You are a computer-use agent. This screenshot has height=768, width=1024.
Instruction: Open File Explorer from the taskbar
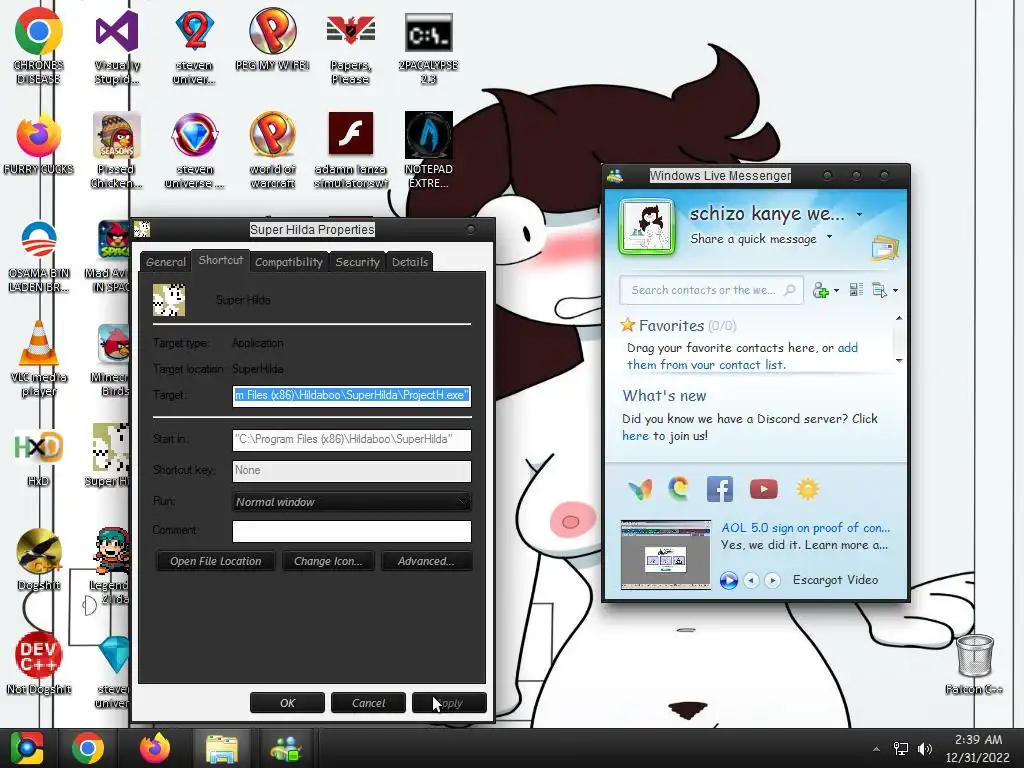click(x=221, y=748)
